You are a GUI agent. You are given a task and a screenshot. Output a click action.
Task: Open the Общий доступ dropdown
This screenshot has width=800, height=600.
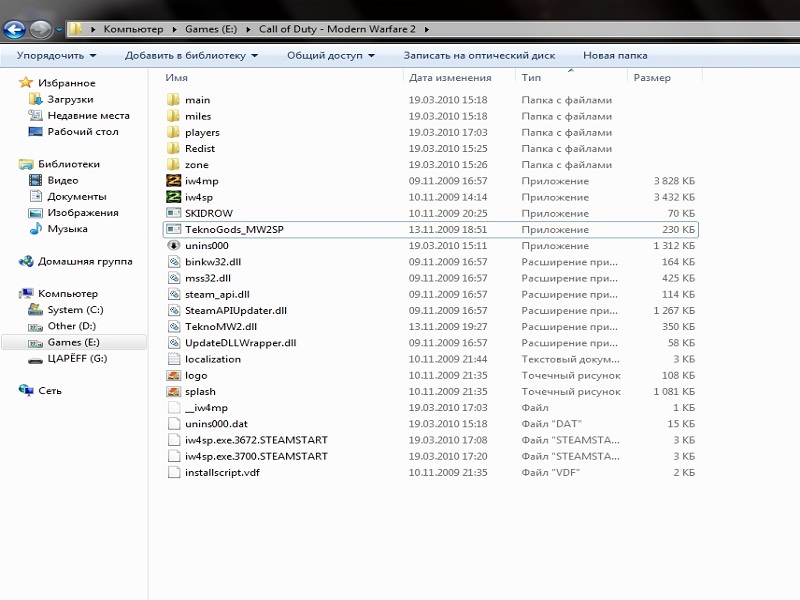pos(331,55)
